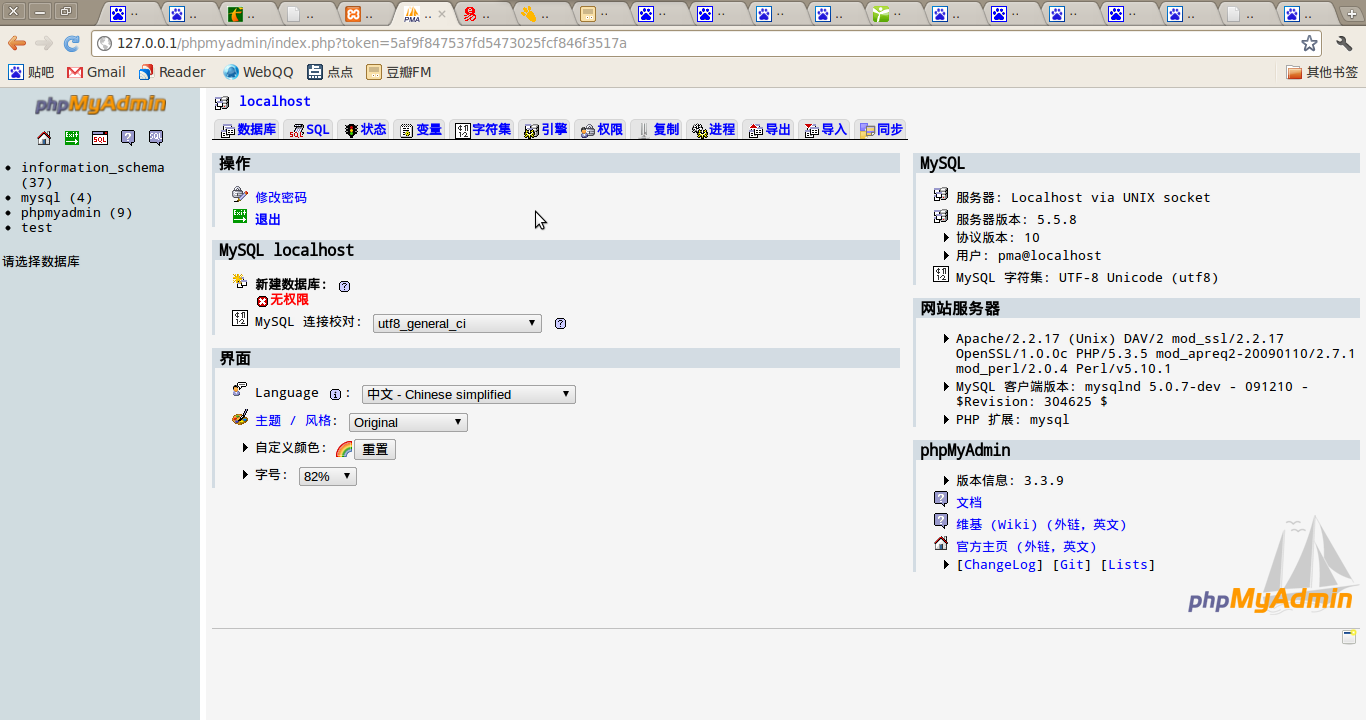Switch to the 权限 tab
1366x720 pixels.
click(x=601, y=130)
